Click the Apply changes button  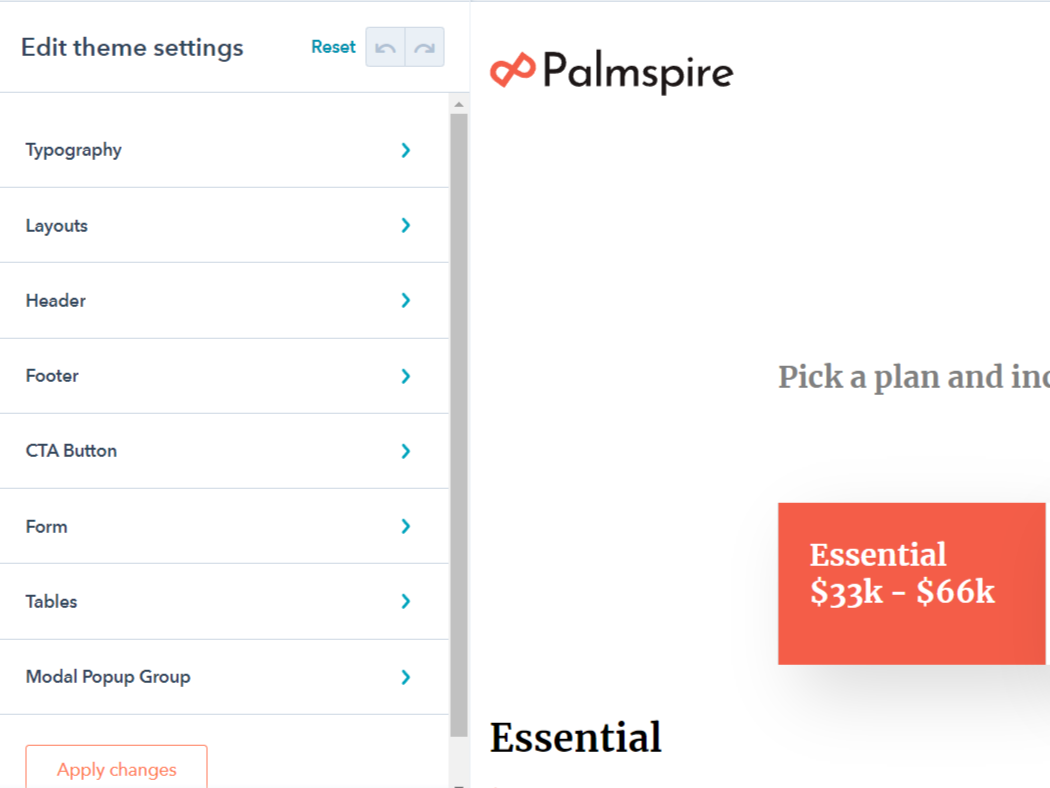coord(116,769)
